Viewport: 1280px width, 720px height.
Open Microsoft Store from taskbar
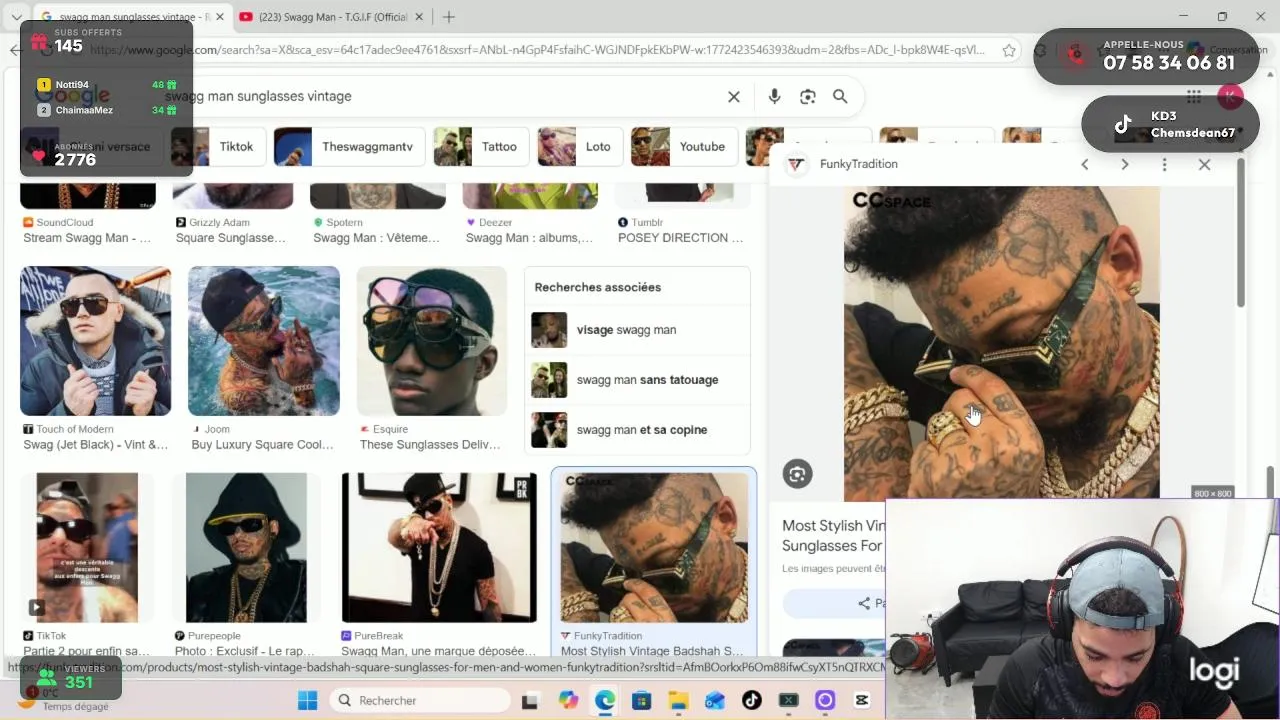(x=641, y=700)
